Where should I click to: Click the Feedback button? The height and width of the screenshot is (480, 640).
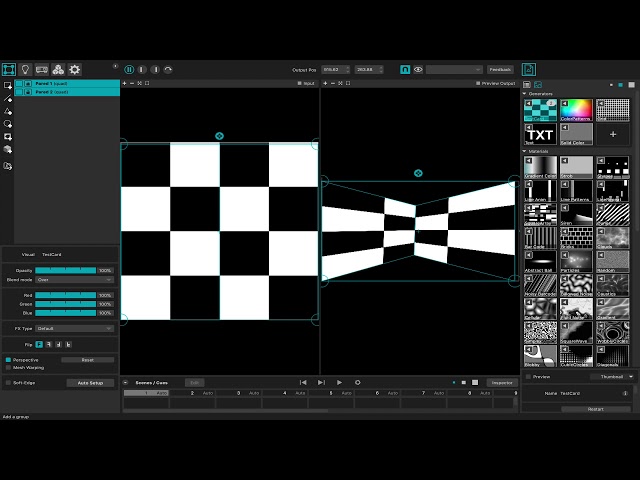coord(500,69)
